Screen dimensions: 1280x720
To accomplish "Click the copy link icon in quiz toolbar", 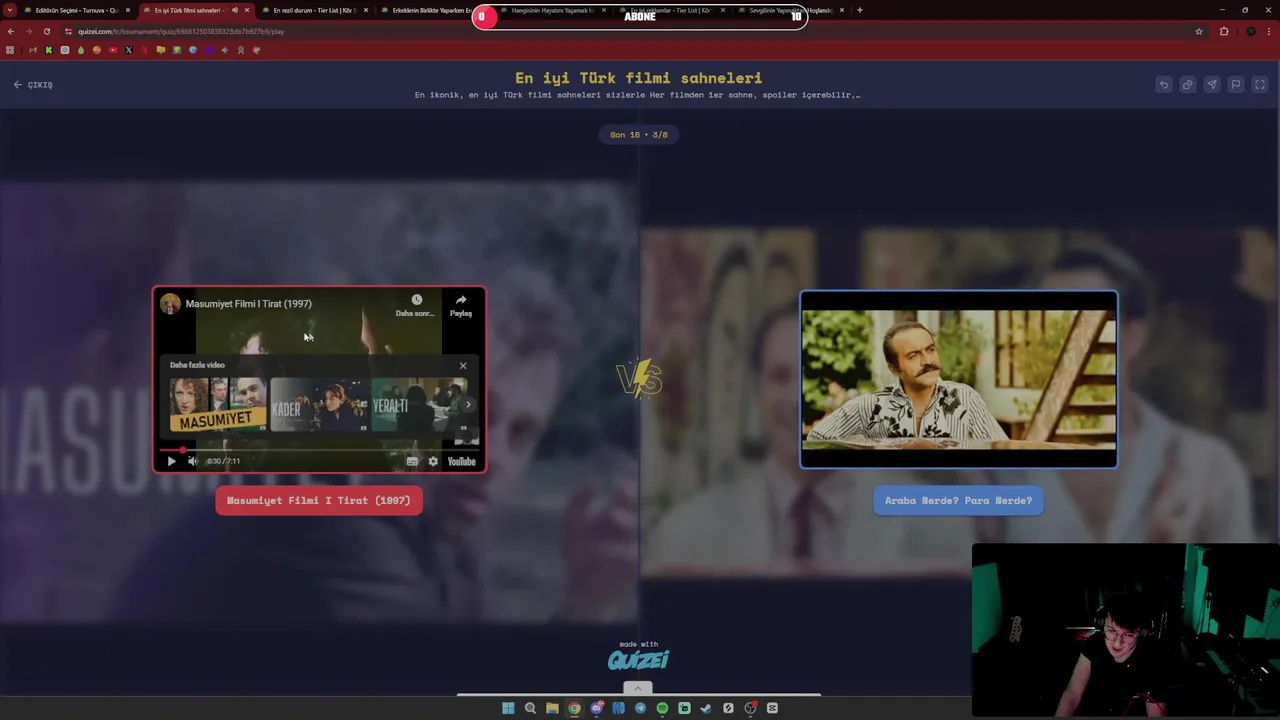I will coord(1188,85).
